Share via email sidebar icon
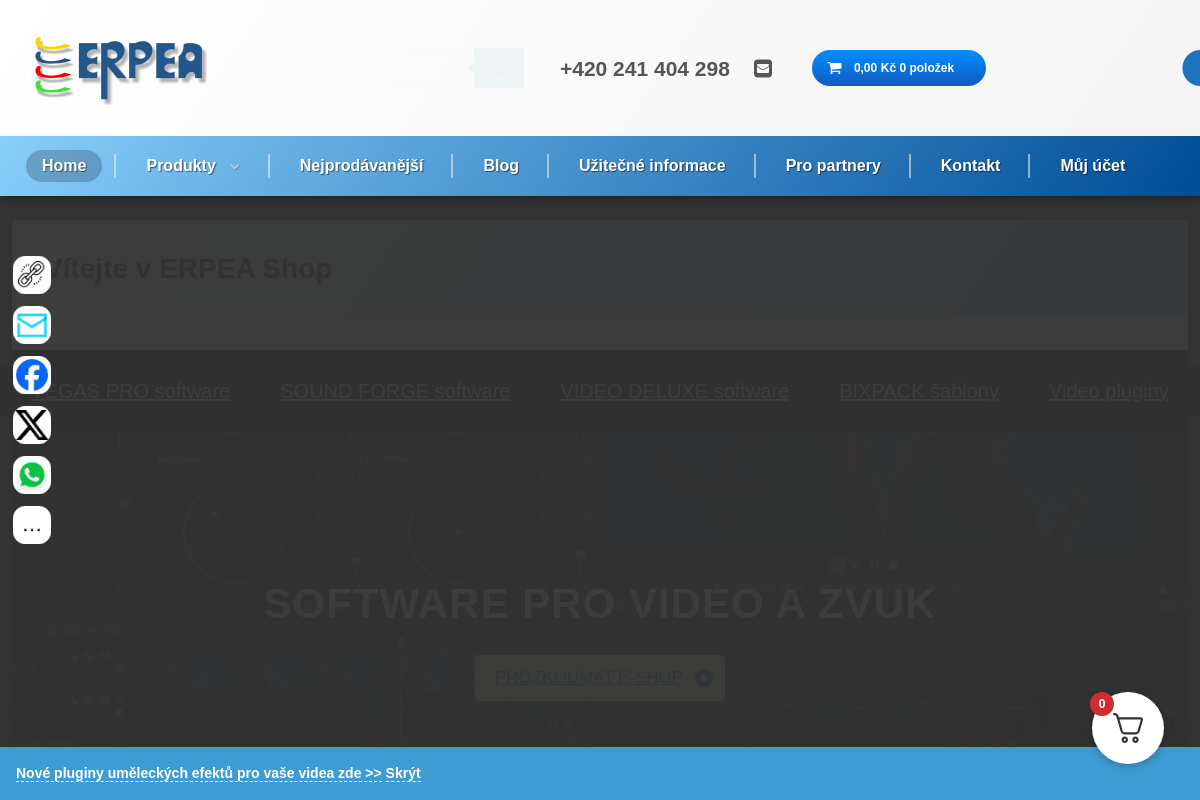Image resolution: width=1200 pixels, height=800 pixels. click(32, 325)
